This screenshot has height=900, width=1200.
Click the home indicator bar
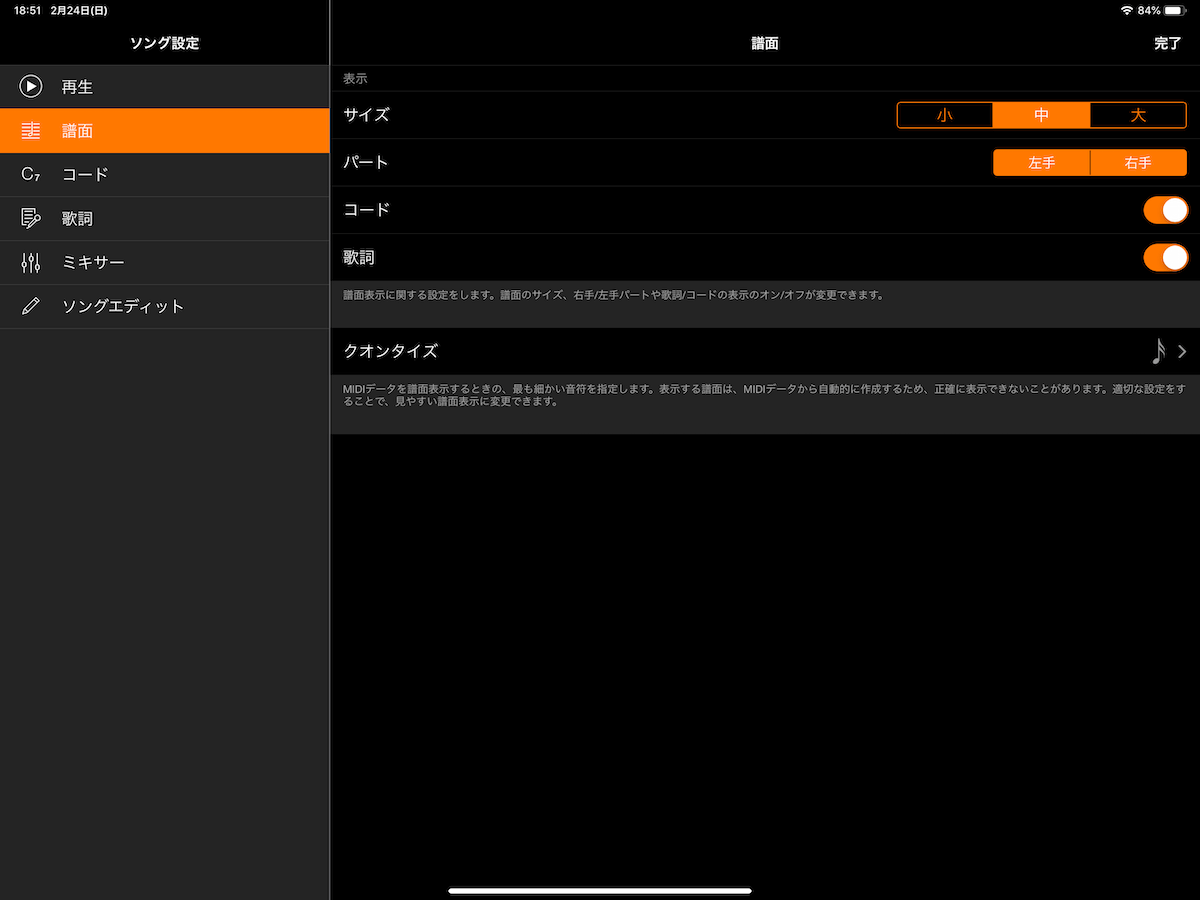(x=600, y=890)
